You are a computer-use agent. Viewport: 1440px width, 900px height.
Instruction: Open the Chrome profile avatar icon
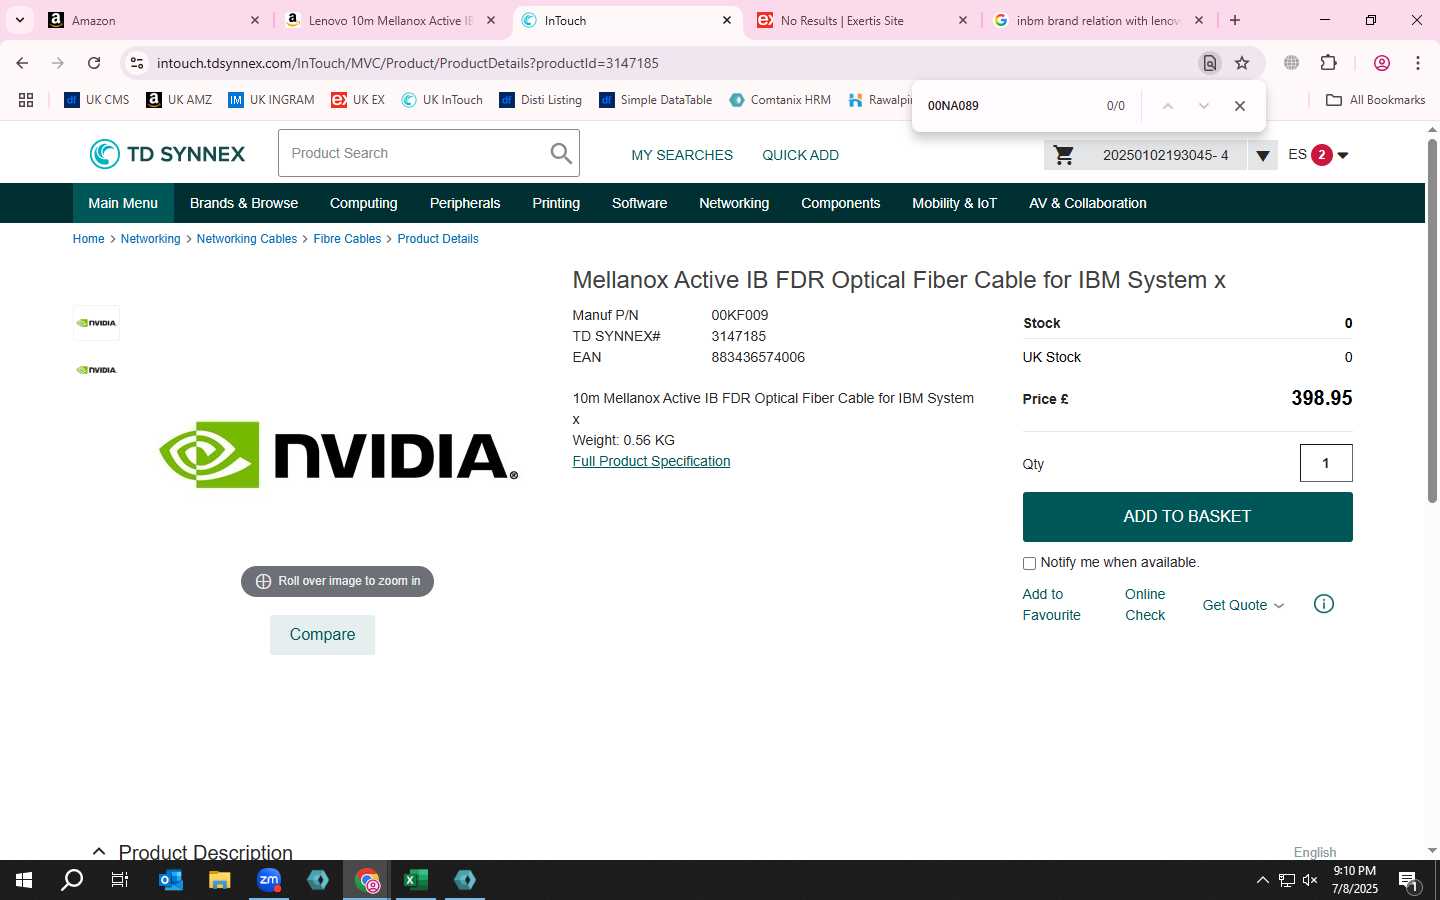[1382, 63]
